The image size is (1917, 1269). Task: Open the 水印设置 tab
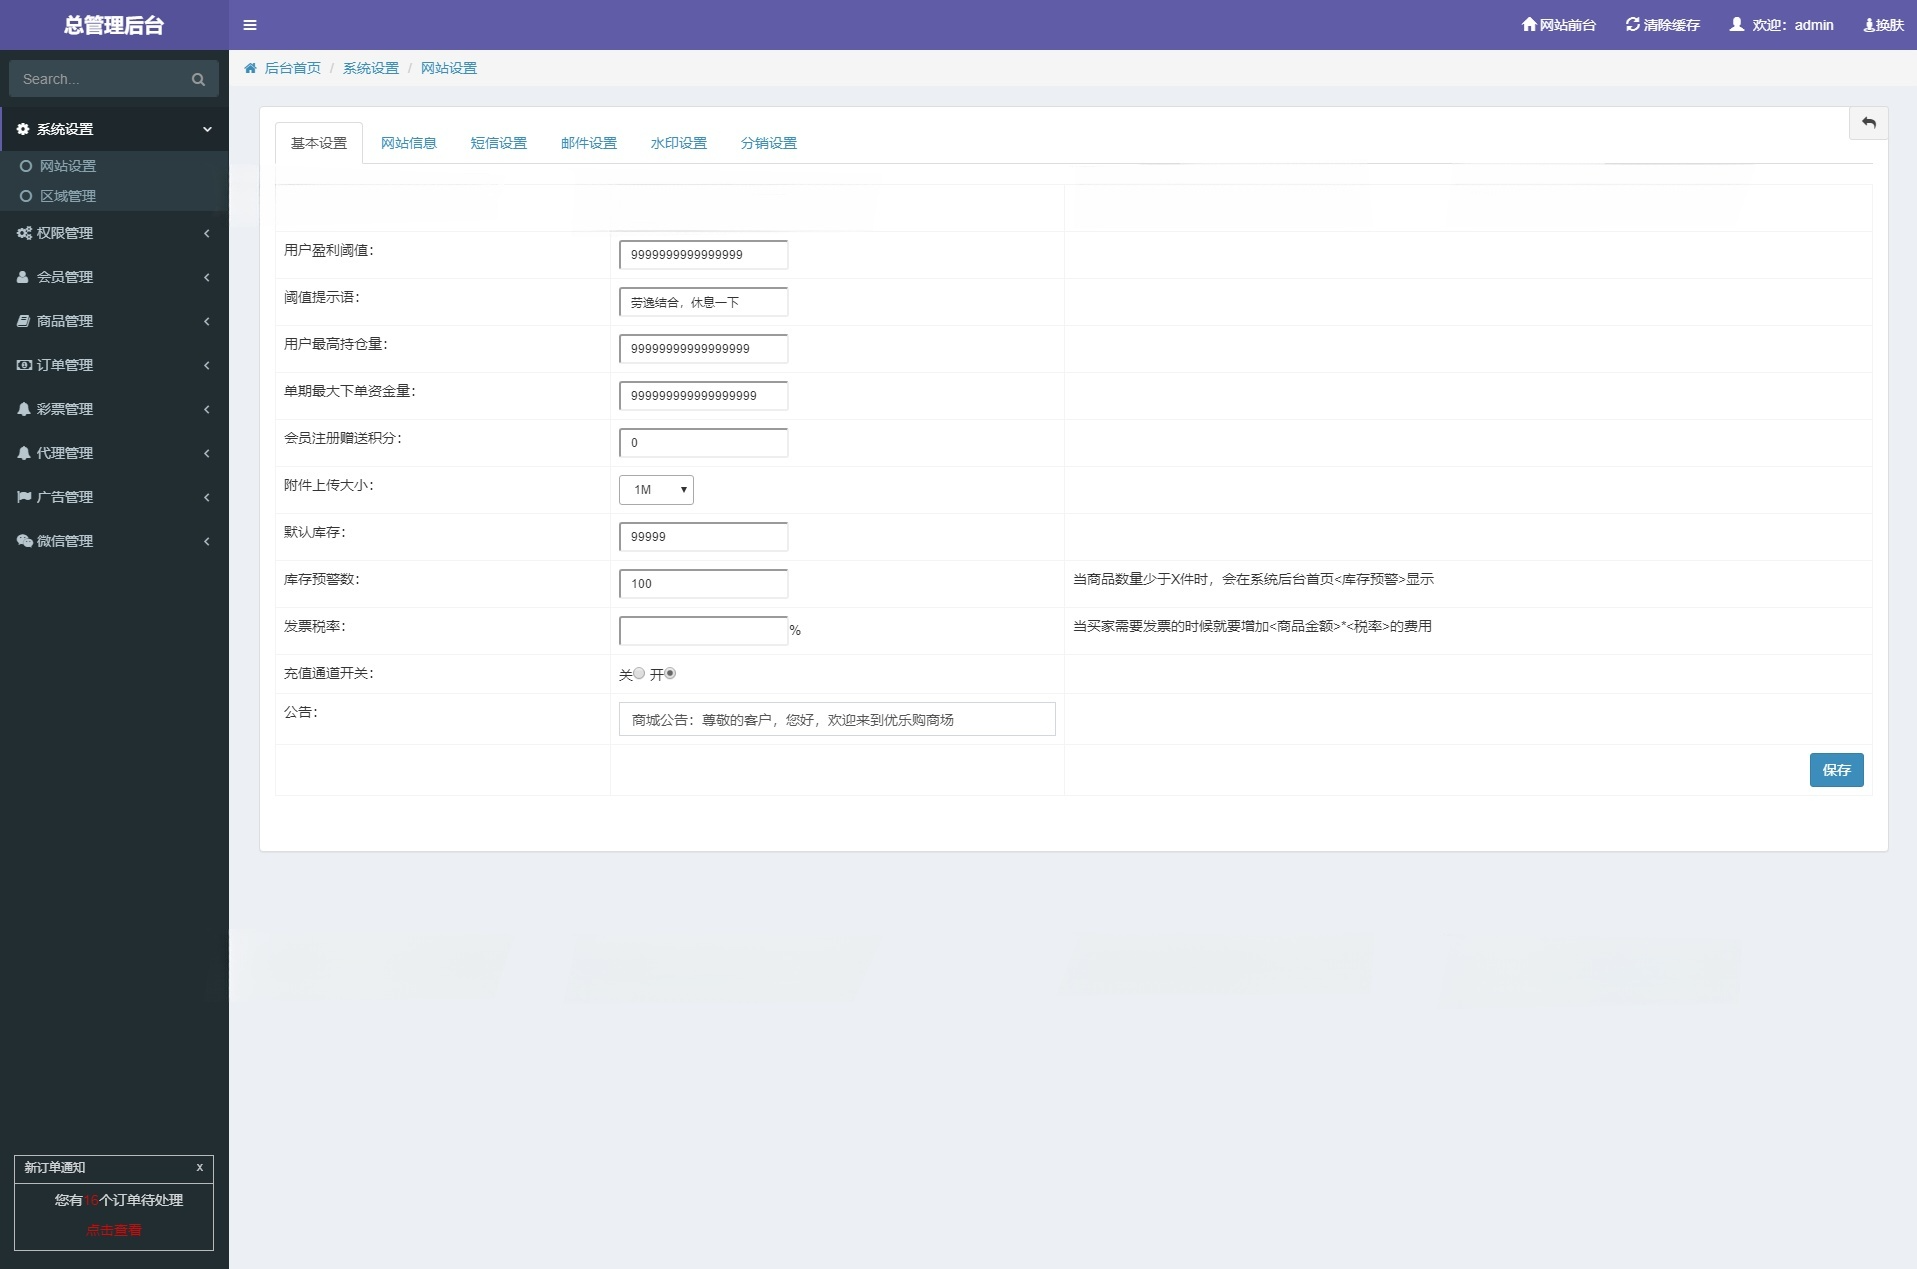coord(679,142)
